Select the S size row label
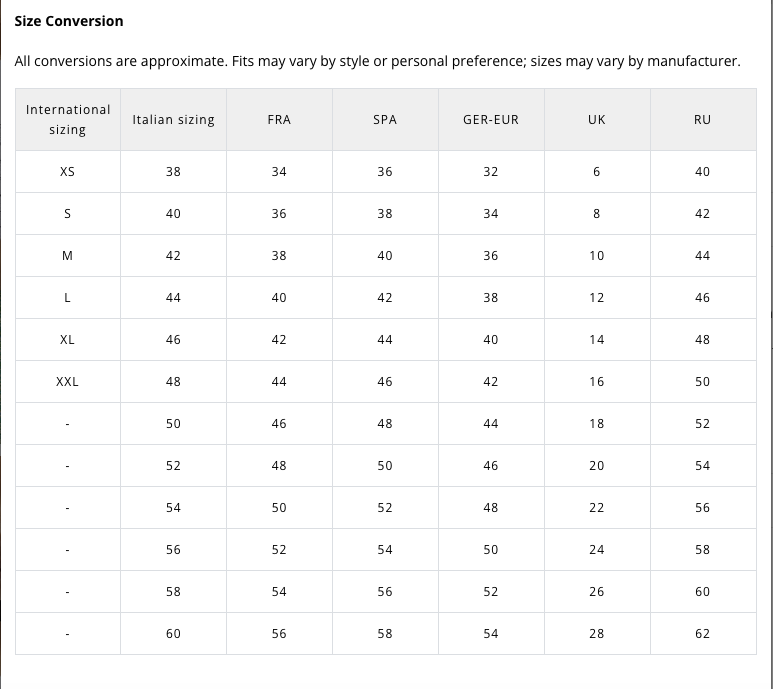The width and height of the screenshot is (773, 689). coord(67,214)
